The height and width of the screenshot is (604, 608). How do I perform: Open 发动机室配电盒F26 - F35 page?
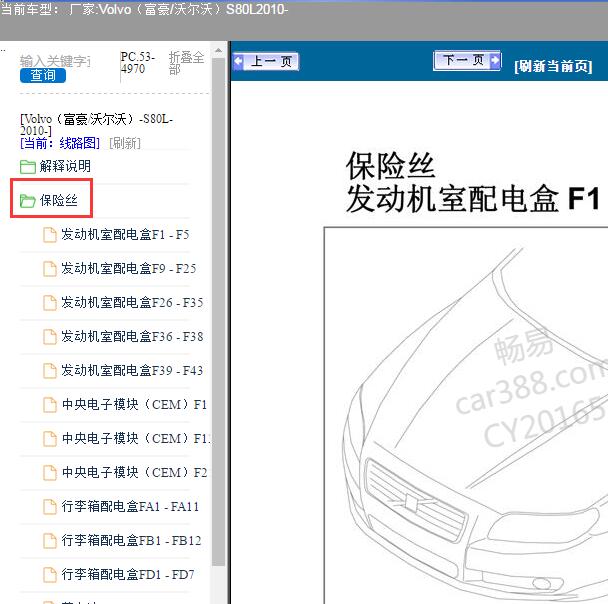pyautogui.click(x=132, y=302)
